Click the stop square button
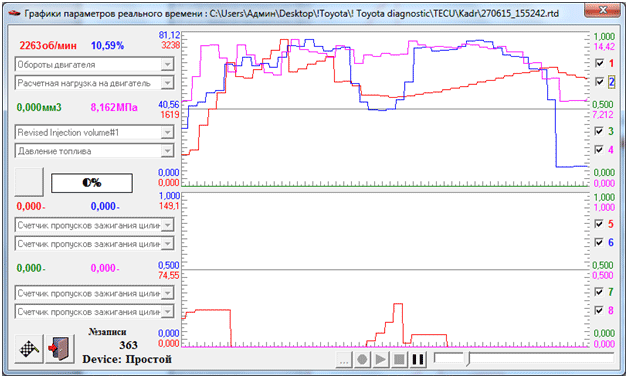Image resolution: width=628 pixels, height=378 pixels. (399, 359)
